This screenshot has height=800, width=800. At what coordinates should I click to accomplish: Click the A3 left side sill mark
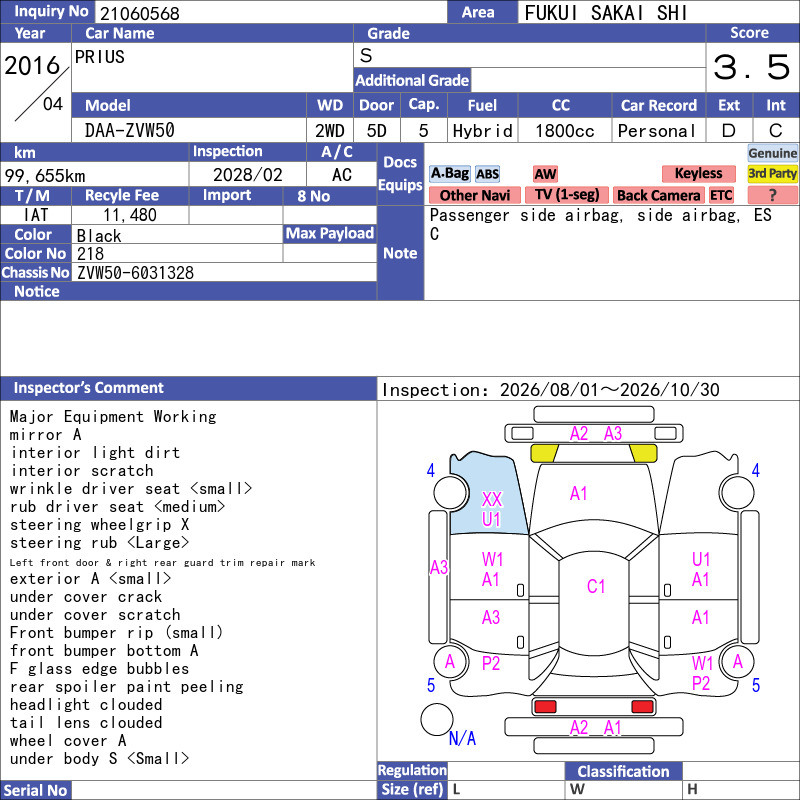[439, 567]
